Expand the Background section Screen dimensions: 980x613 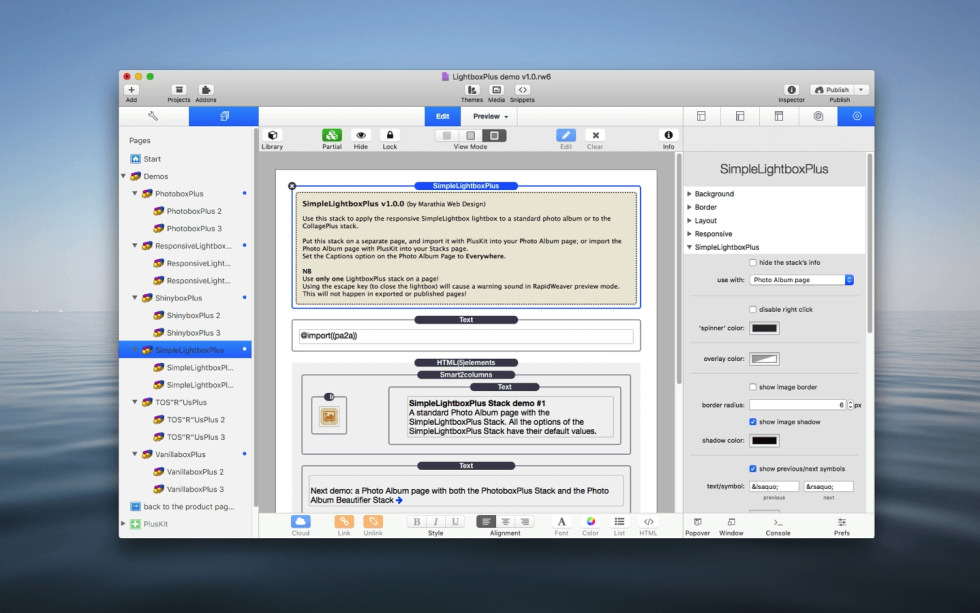click(689, 194)
